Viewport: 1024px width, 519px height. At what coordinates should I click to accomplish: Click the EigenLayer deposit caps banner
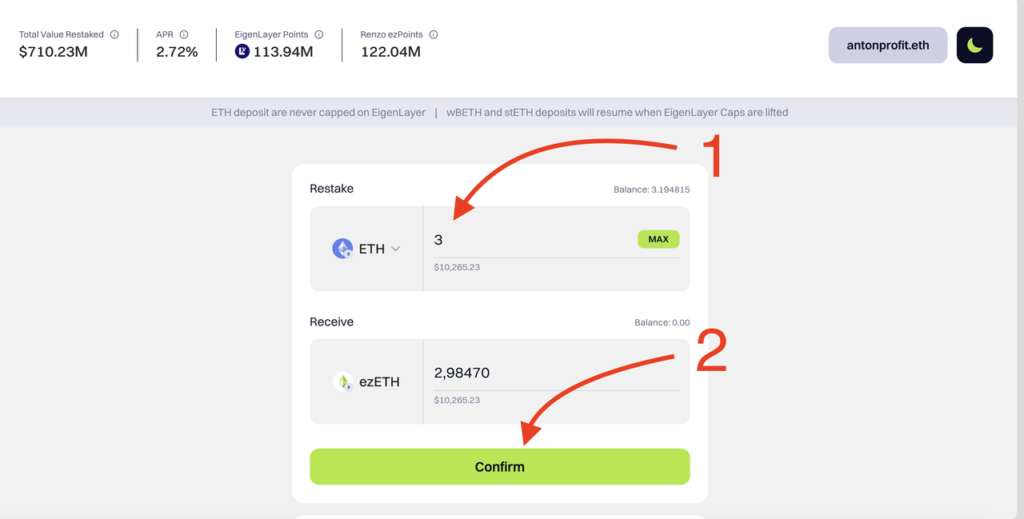[x=499, y=112]
